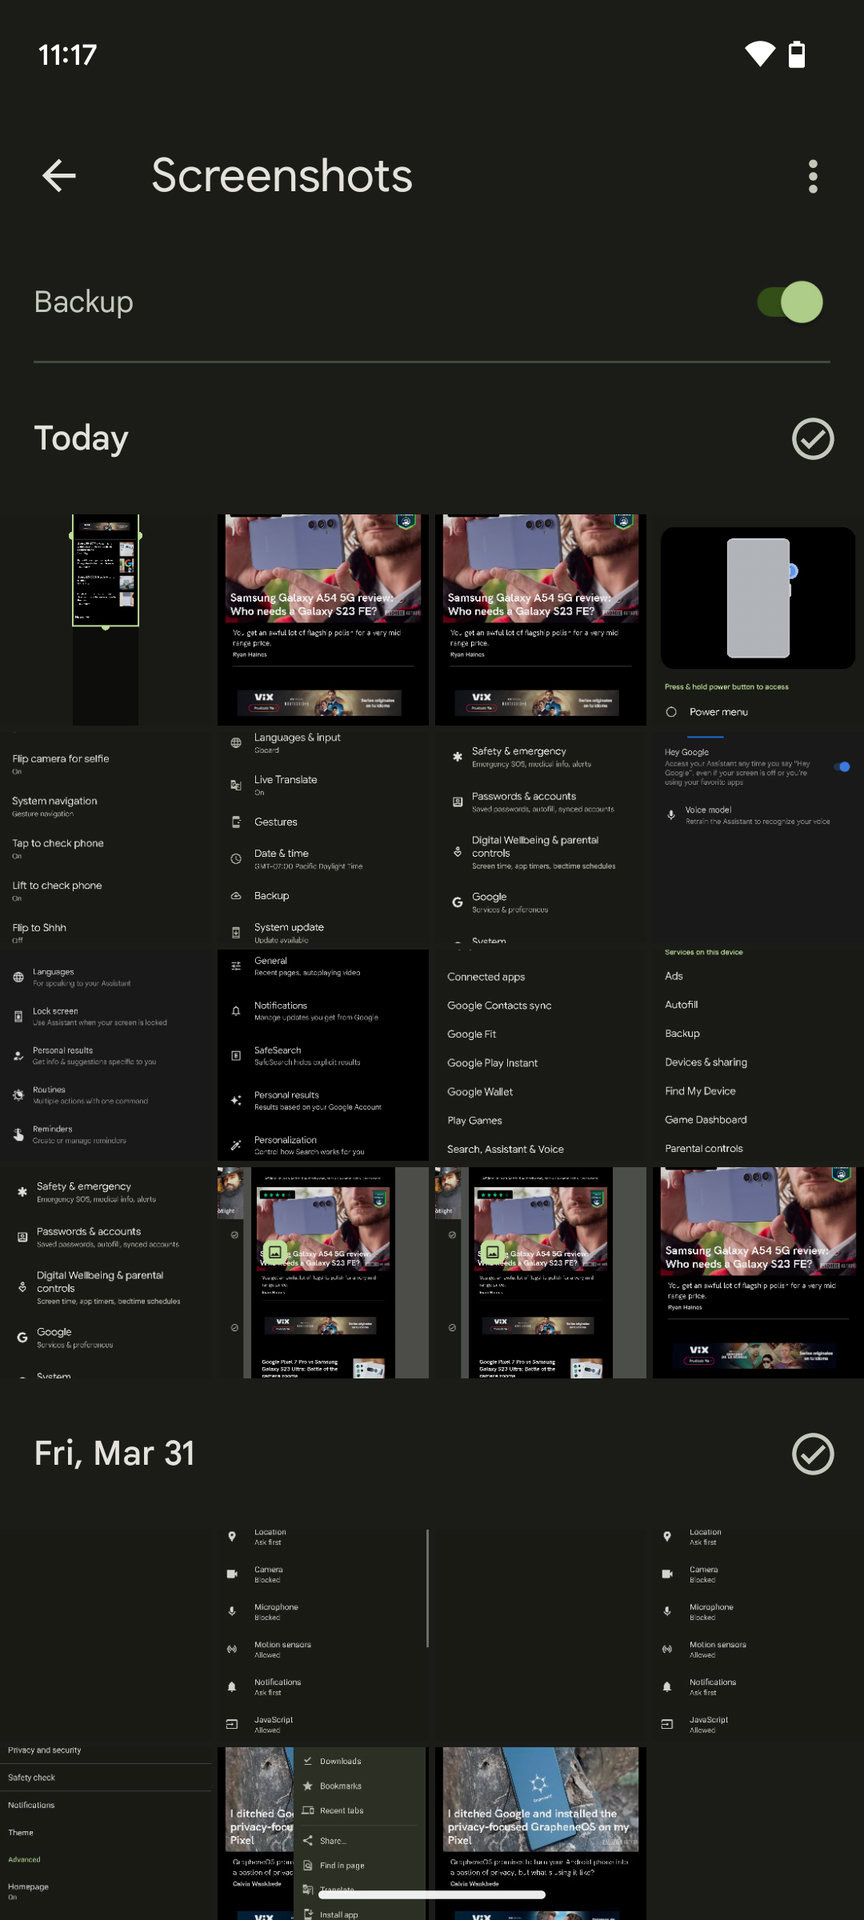Open the Power menu screenshot thumbnail
Viewport: 864px width, 1920px height.
(x=758, y=619)
